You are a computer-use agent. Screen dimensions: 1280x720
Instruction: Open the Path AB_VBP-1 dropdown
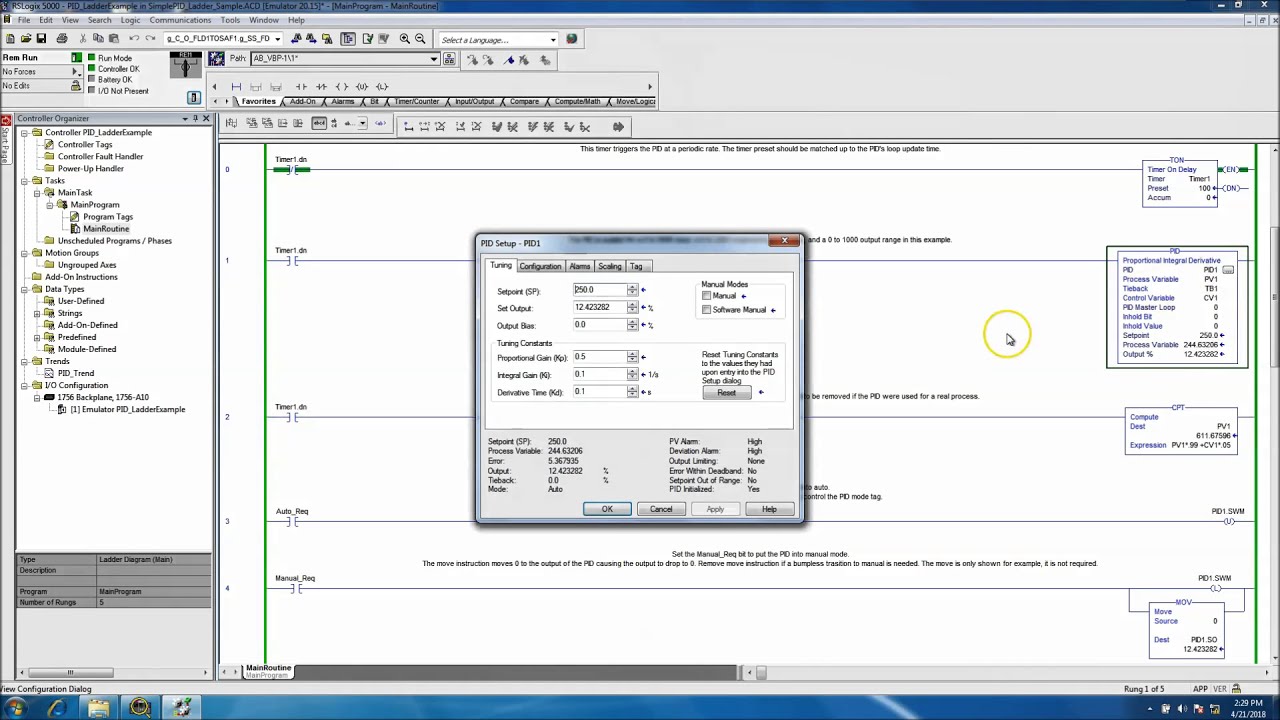click(x=433, y=59)
